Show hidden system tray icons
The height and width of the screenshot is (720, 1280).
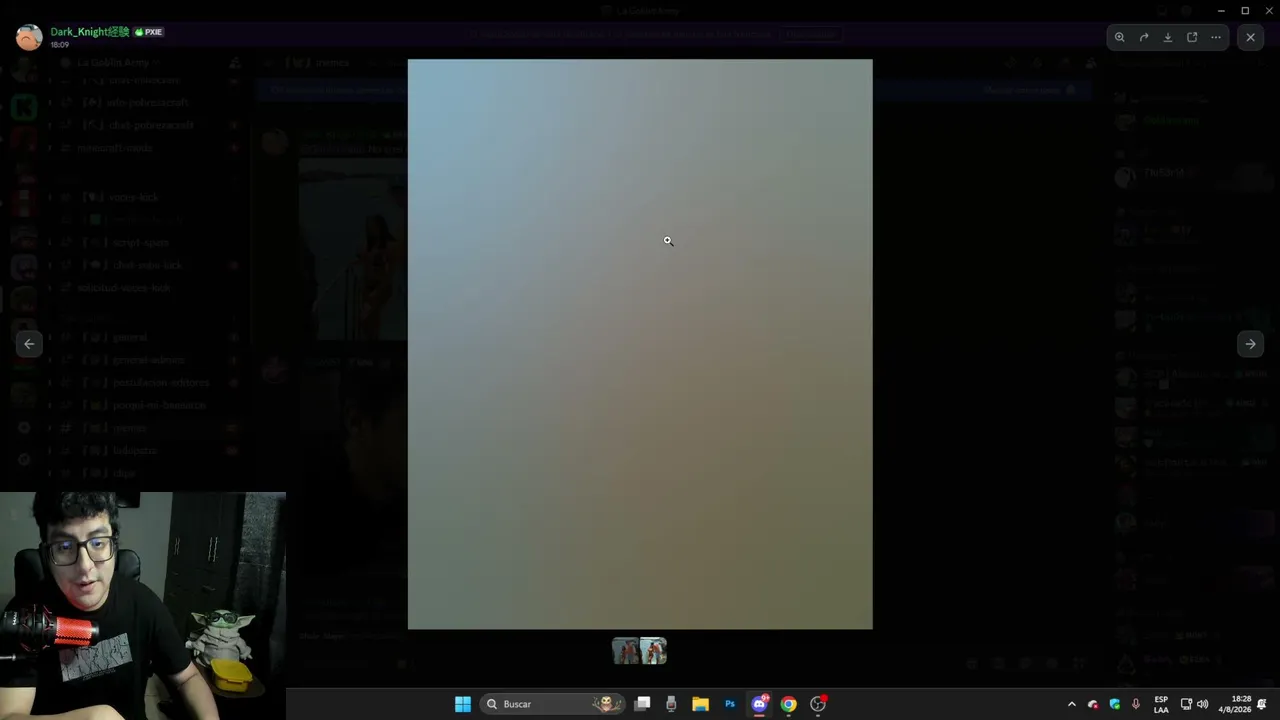(x=1072, y=704)
